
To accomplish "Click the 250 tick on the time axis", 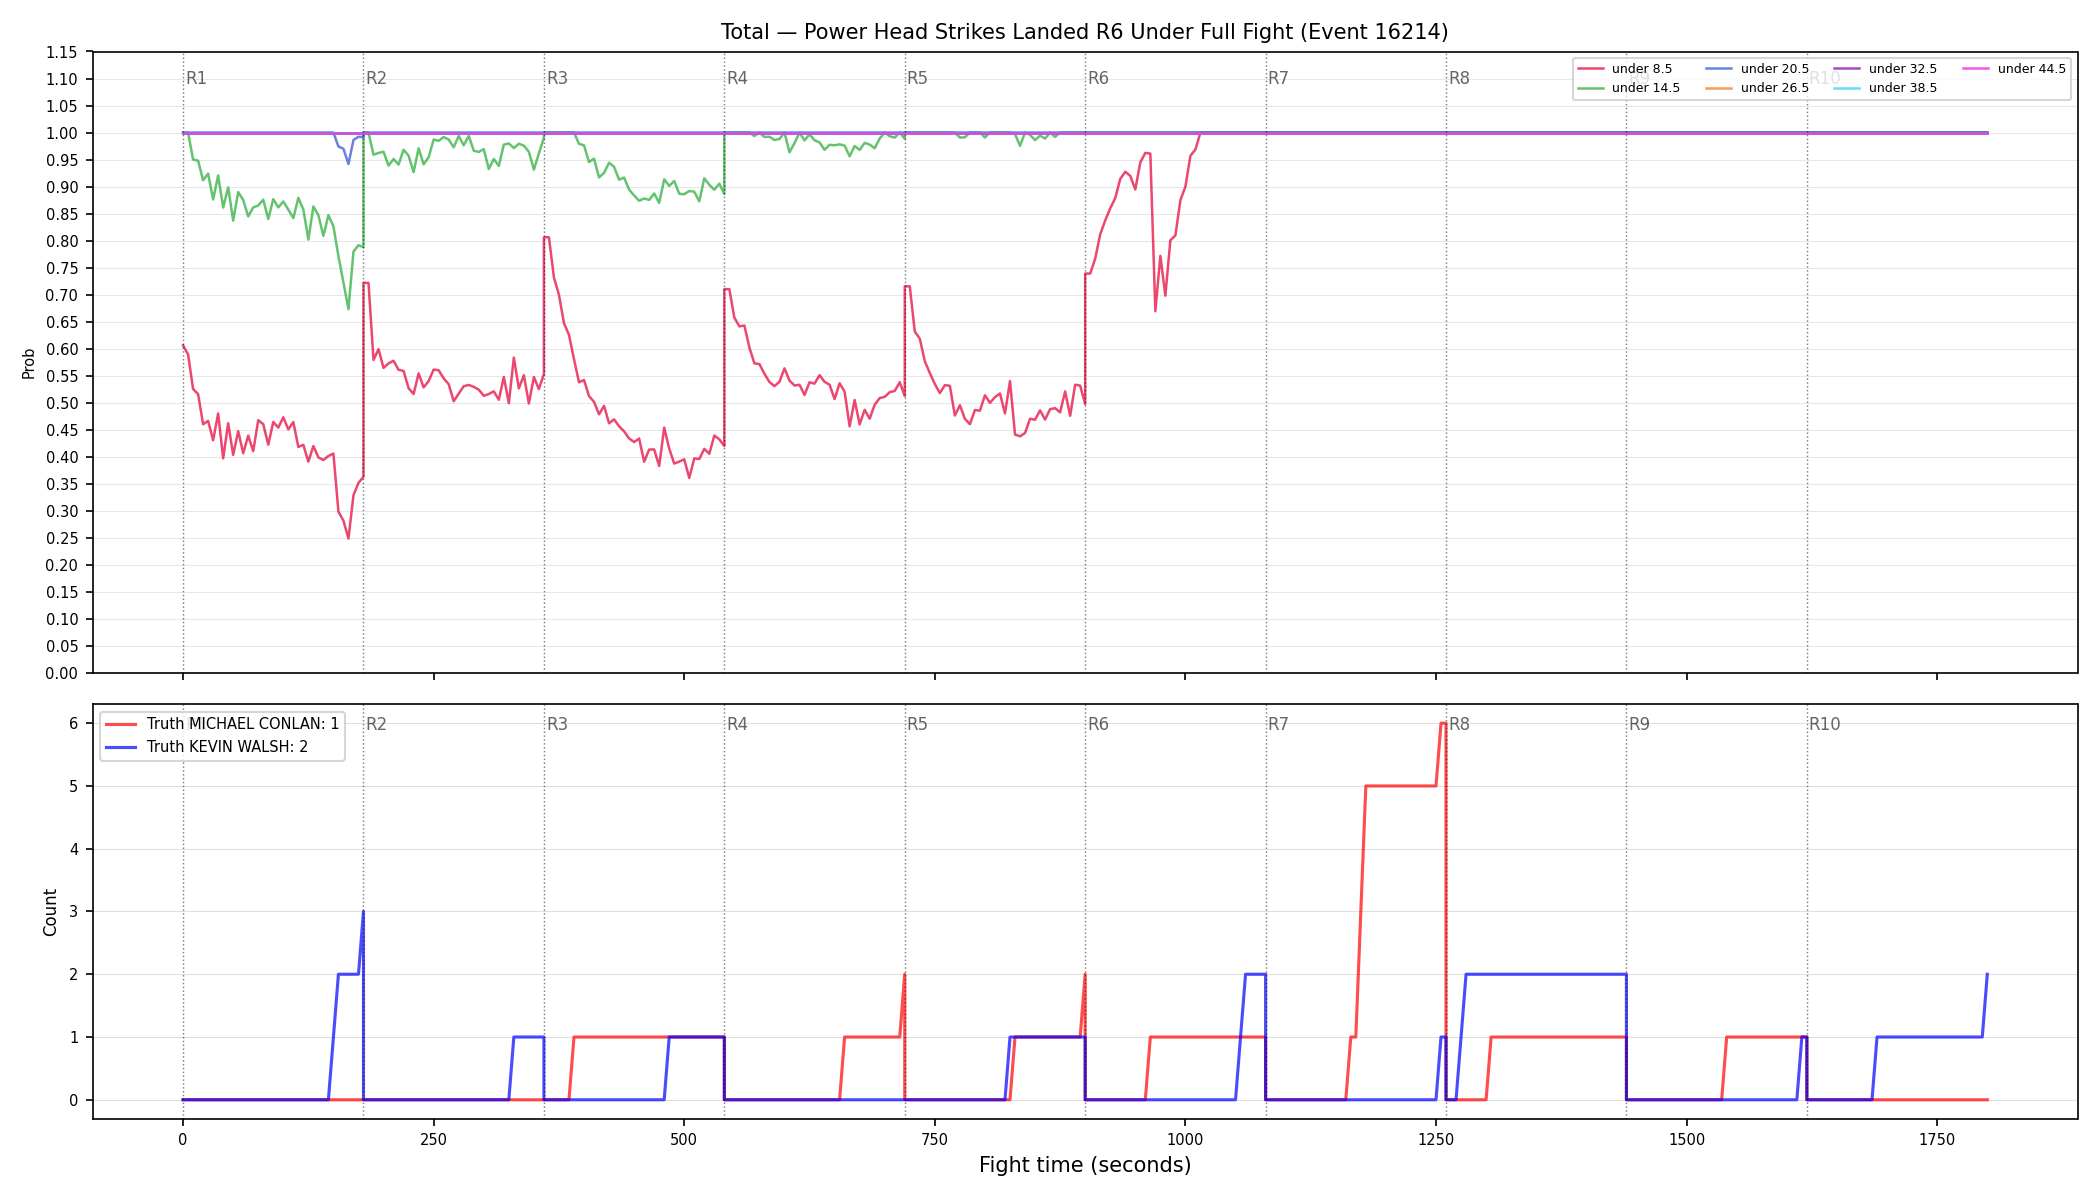I will (433, 1139).
